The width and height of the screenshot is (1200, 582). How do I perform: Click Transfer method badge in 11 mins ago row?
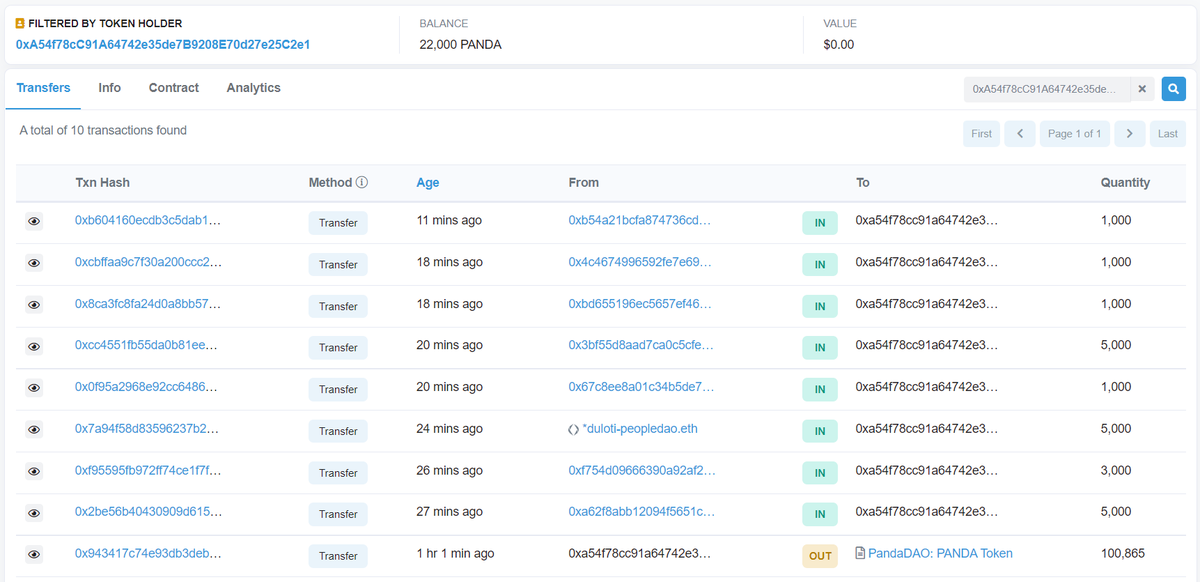click(338, 223)
